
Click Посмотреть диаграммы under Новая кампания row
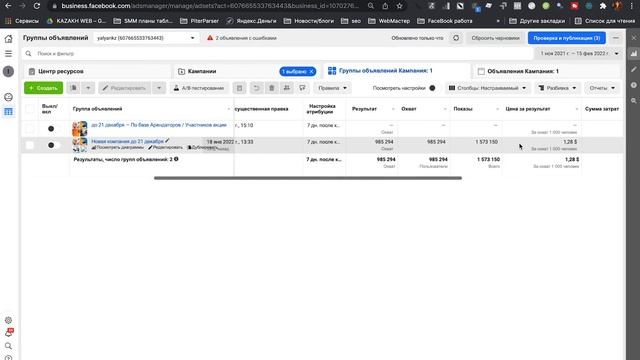coord(118,147)
